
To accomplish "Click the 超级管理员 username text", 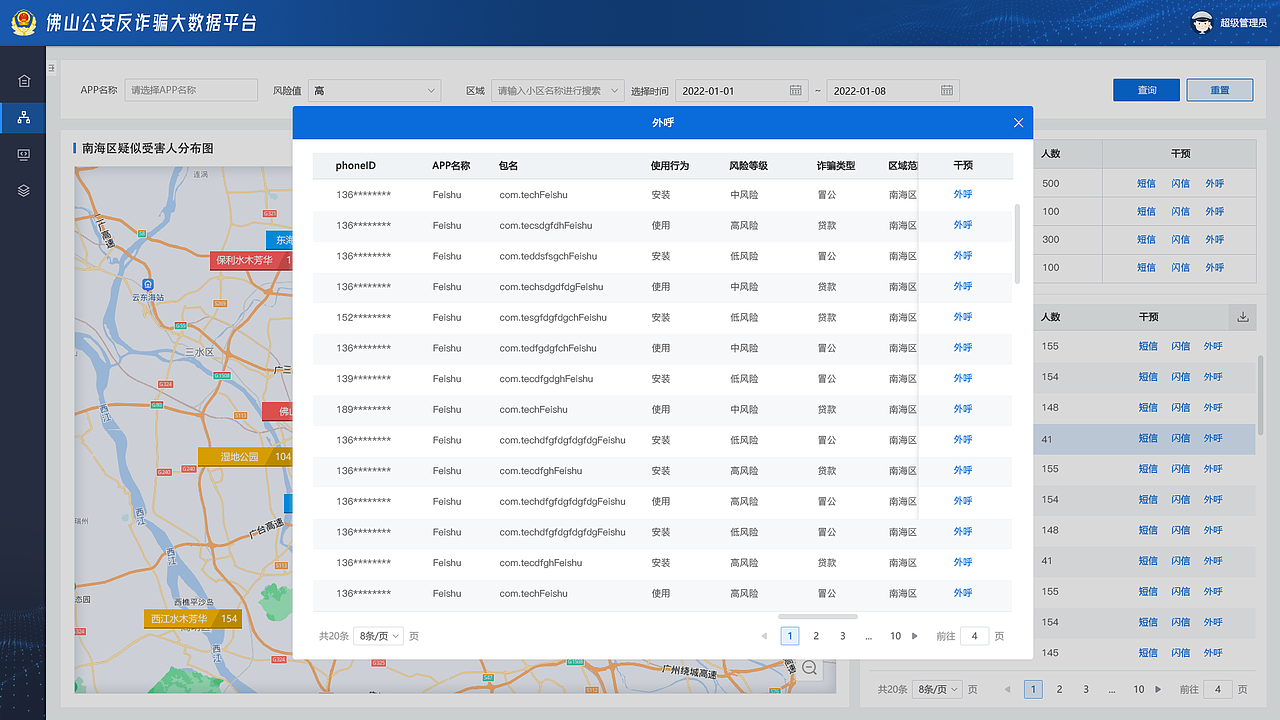I will click(x=1243, y=23).
